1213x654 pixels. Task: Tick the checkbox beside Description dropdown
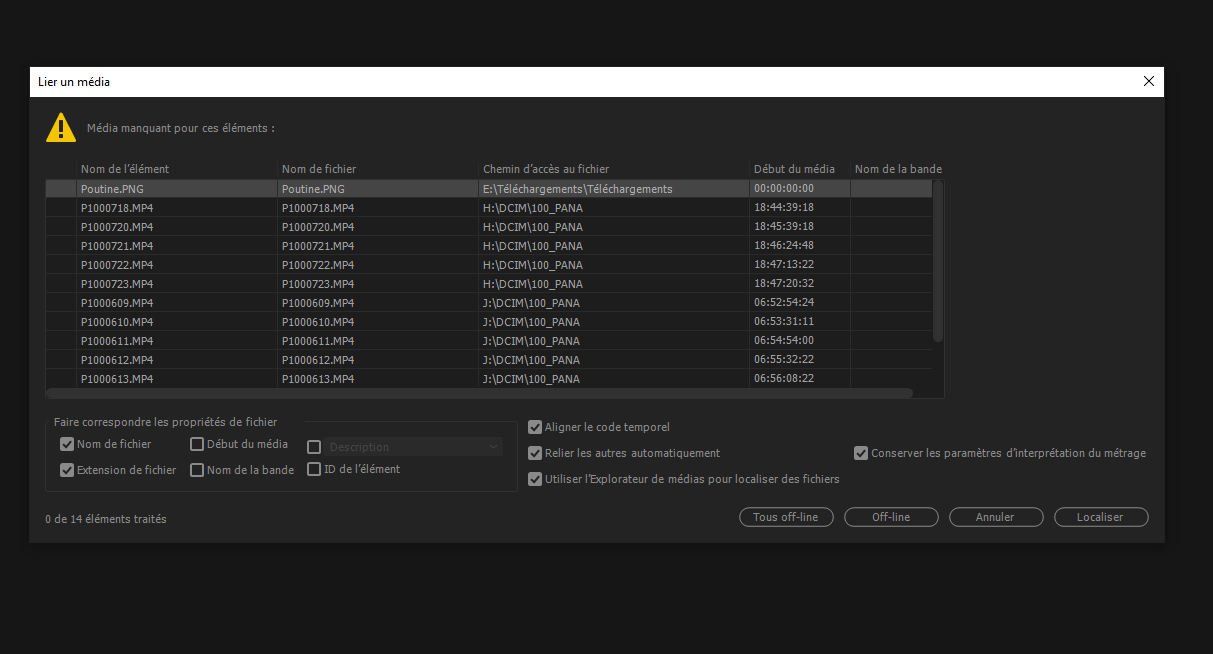tap(314, 447)
